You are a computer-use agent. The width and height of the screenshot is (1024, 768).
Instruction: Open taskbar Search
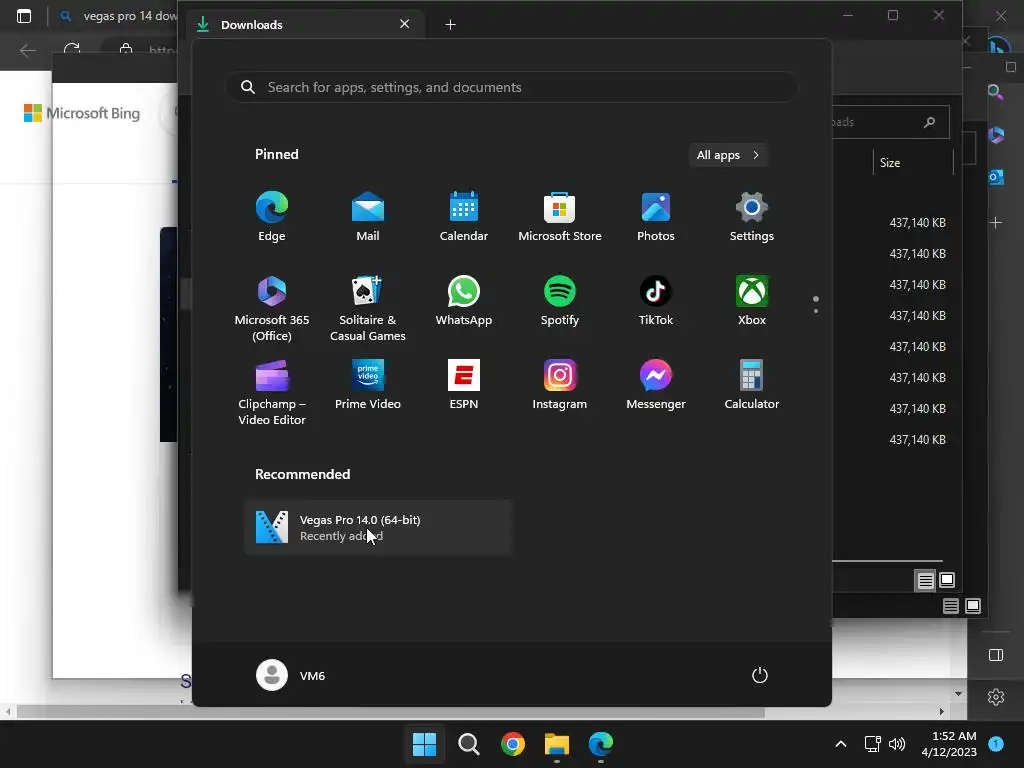pyautogui.click(x=468, y=744)
